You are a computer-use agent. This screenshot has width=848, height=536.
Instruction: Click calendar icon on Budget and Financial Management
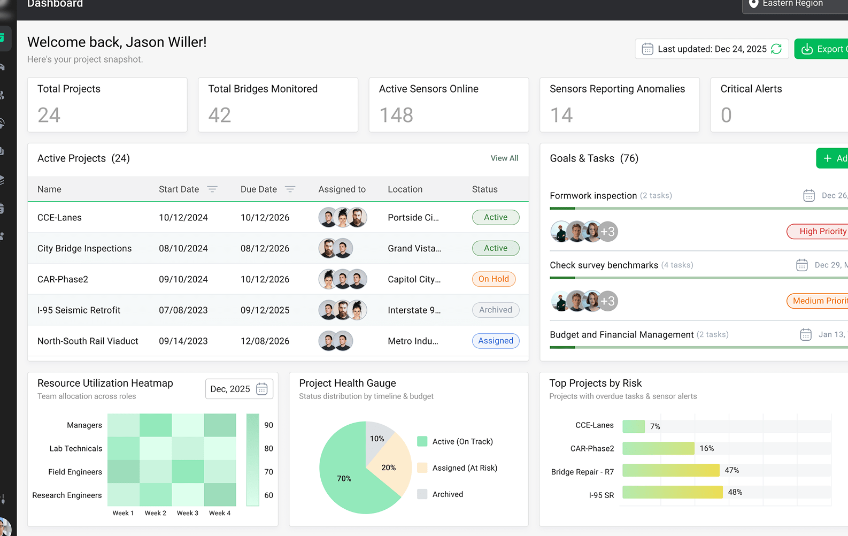(x=806, y=334)
